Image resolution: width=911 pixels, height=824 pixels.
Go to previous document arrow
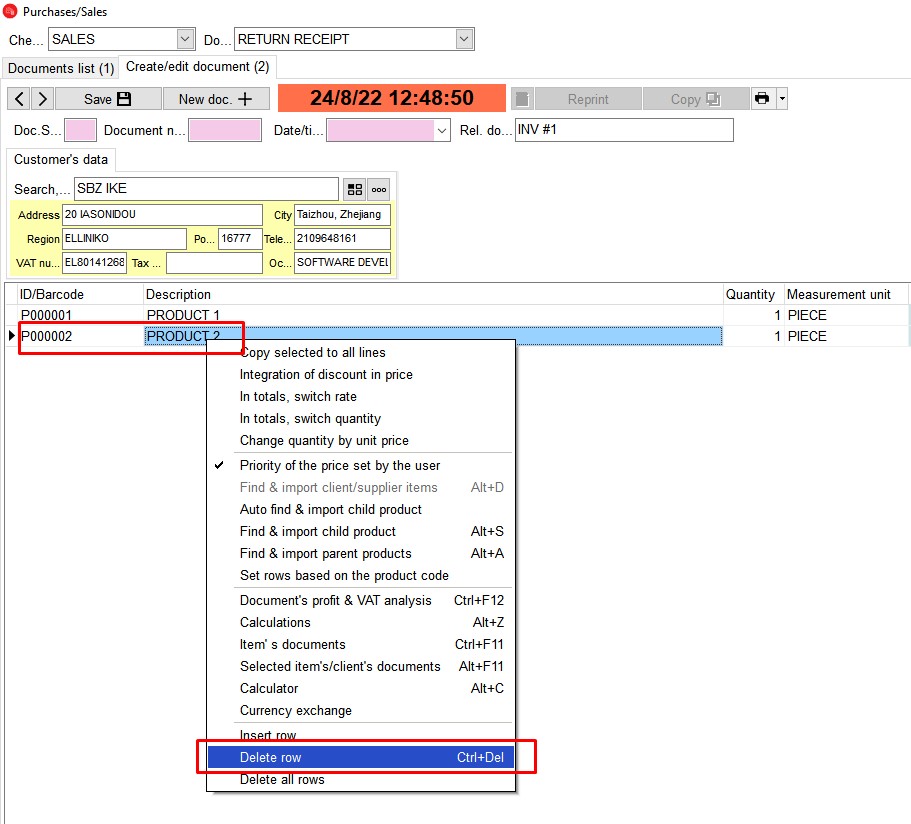point(19,99)
